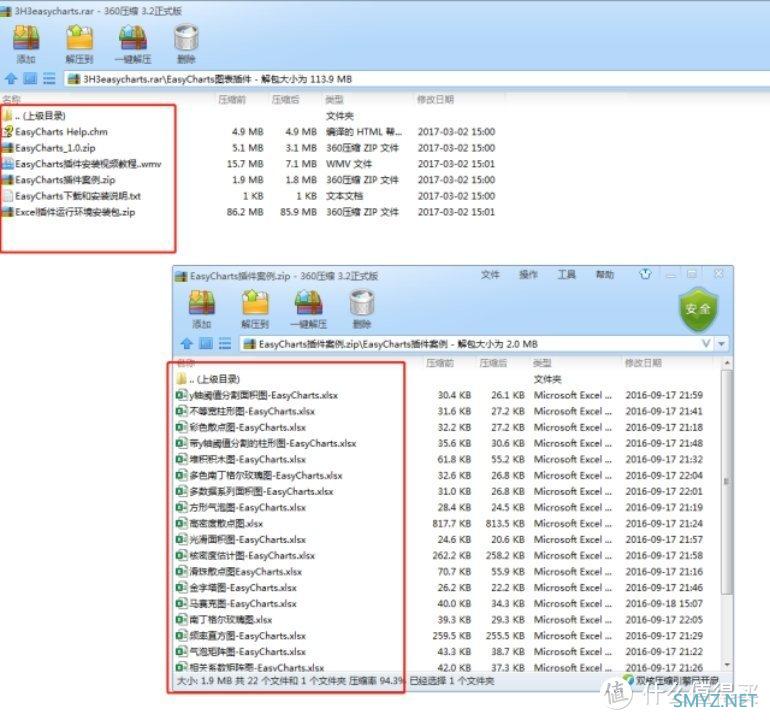Select the EasyCharts Help.chm file

[55, 132]
